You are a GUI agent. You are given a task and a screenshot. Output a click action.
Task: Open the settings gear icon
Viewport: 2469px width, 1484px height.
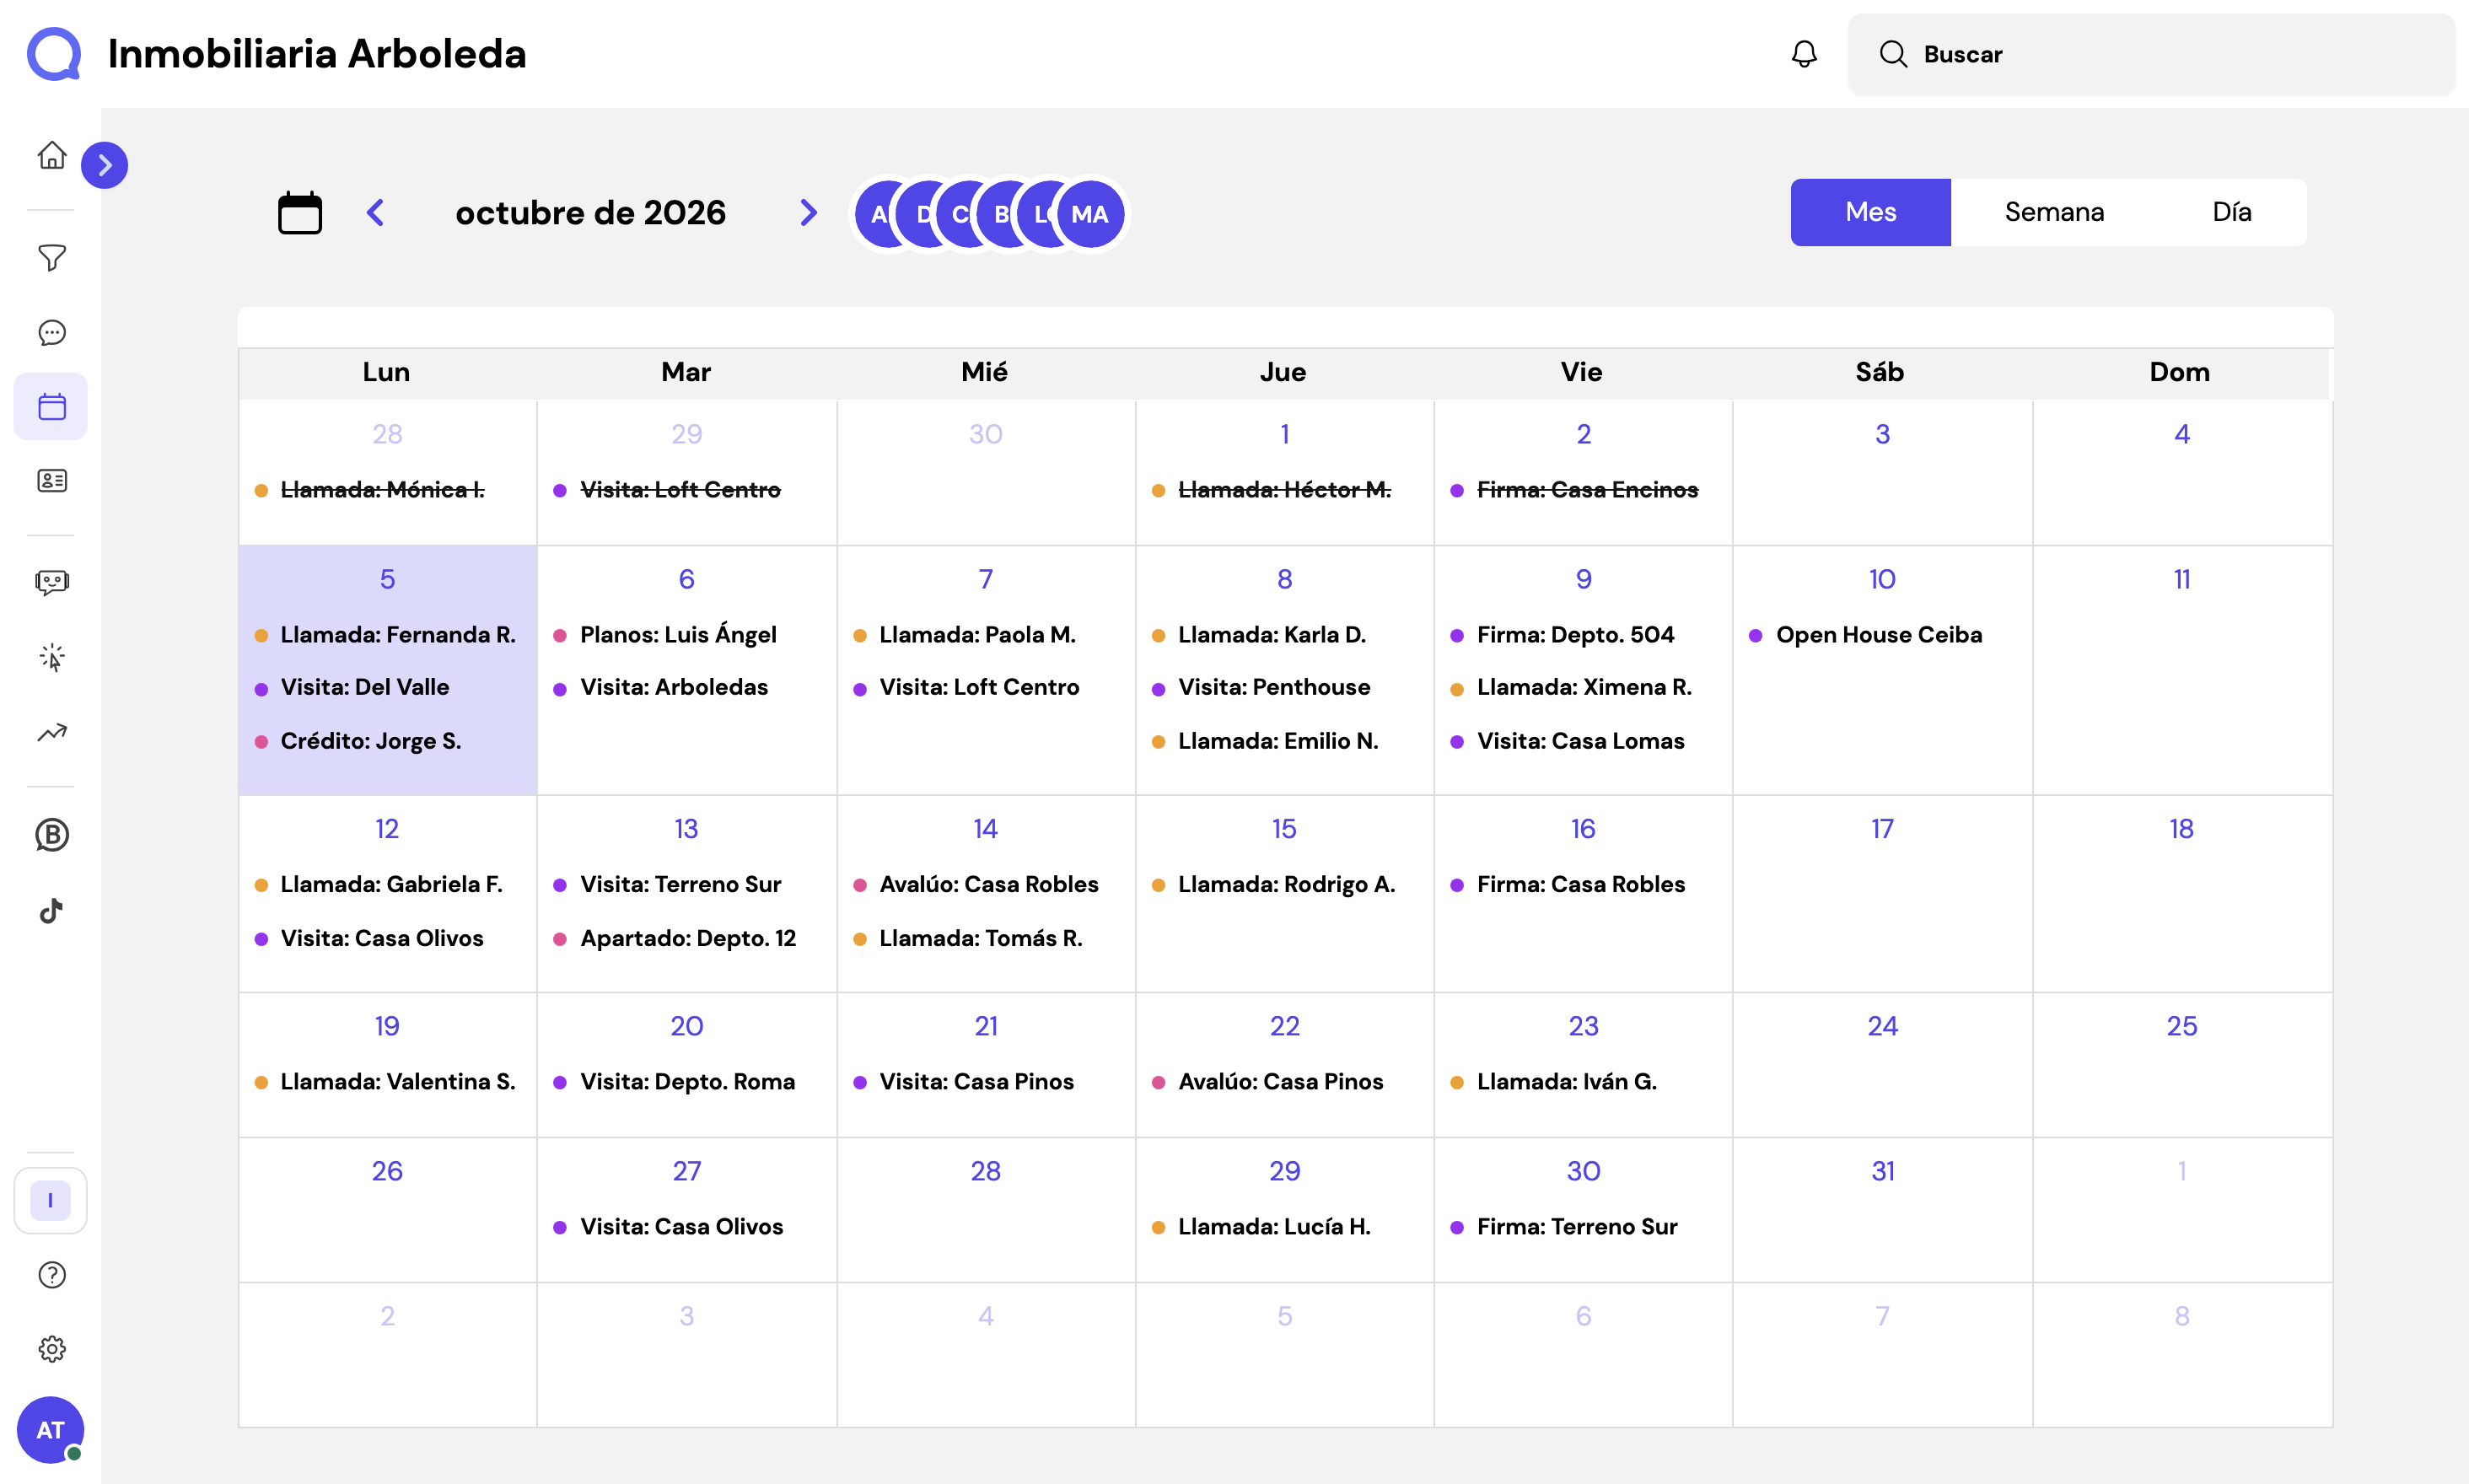pyautogui.click(x=52, y=1349)
